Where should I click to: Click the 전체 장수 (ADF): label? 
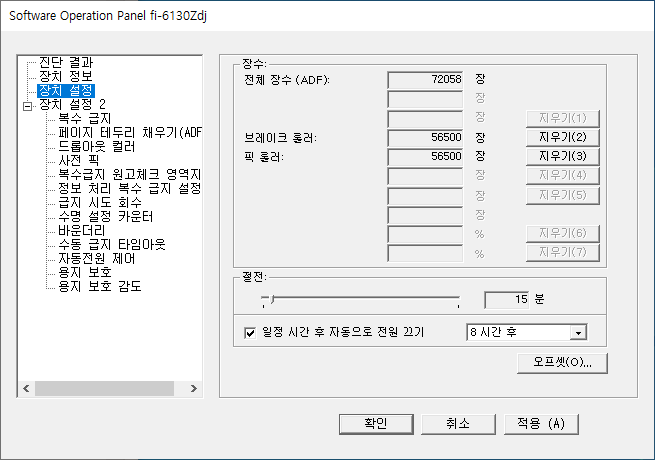tap(287, 79)
